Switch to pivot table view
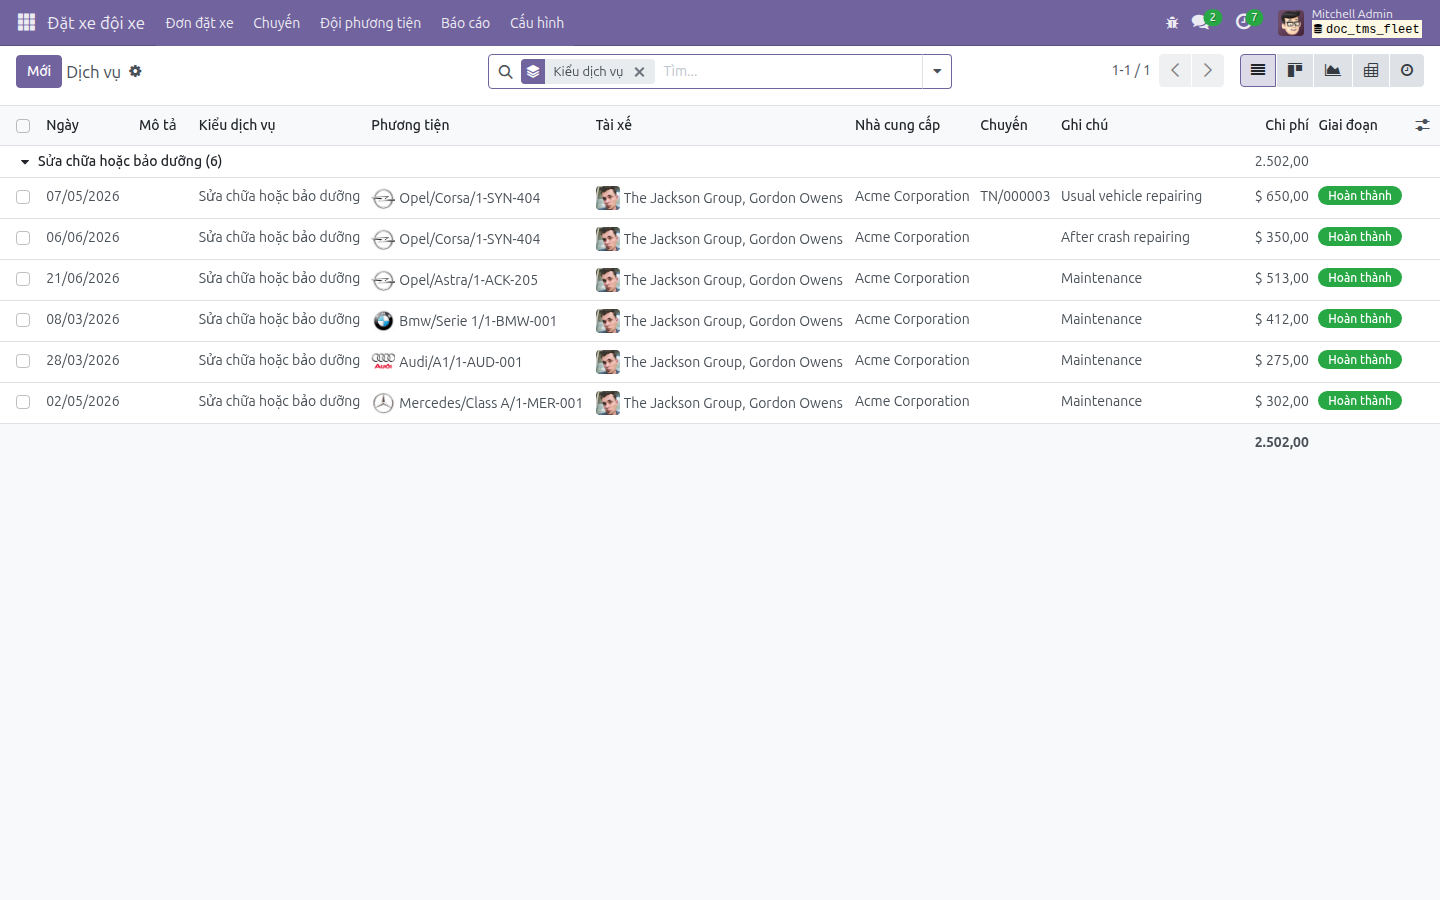The image size is (1440, 900). [x=1370, y=70]
